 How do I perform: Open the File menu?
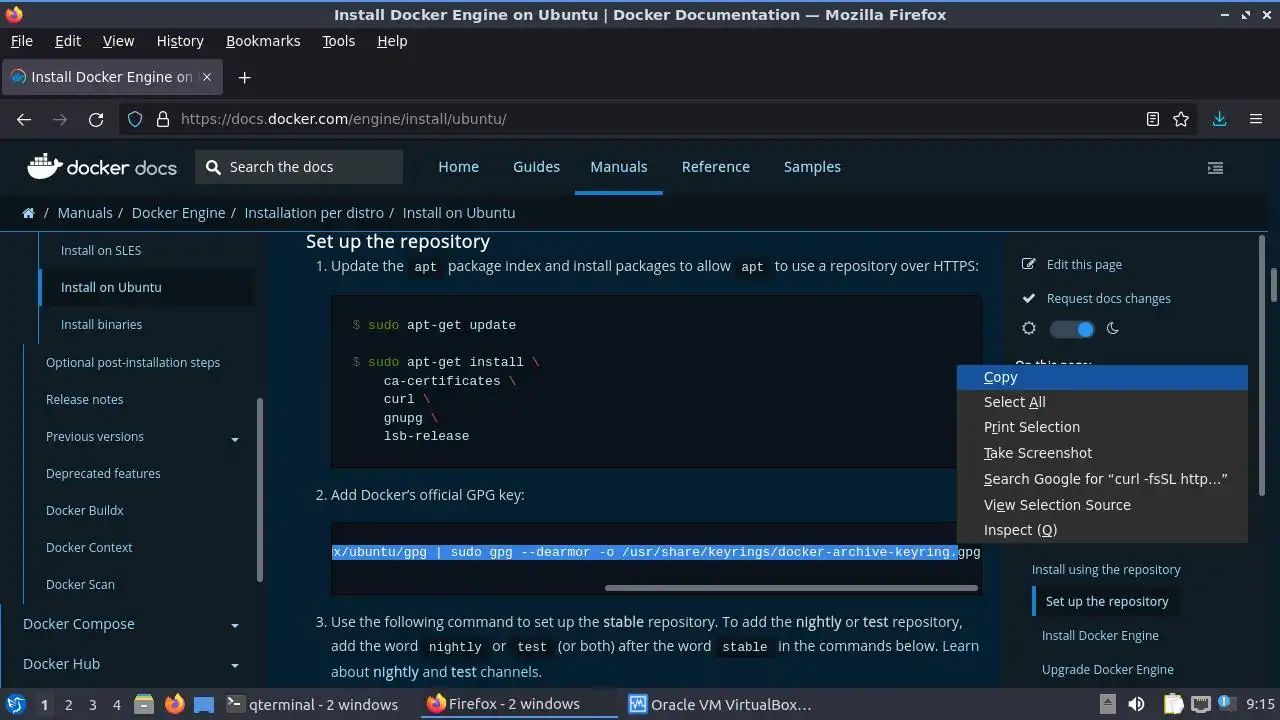(21, 41)
